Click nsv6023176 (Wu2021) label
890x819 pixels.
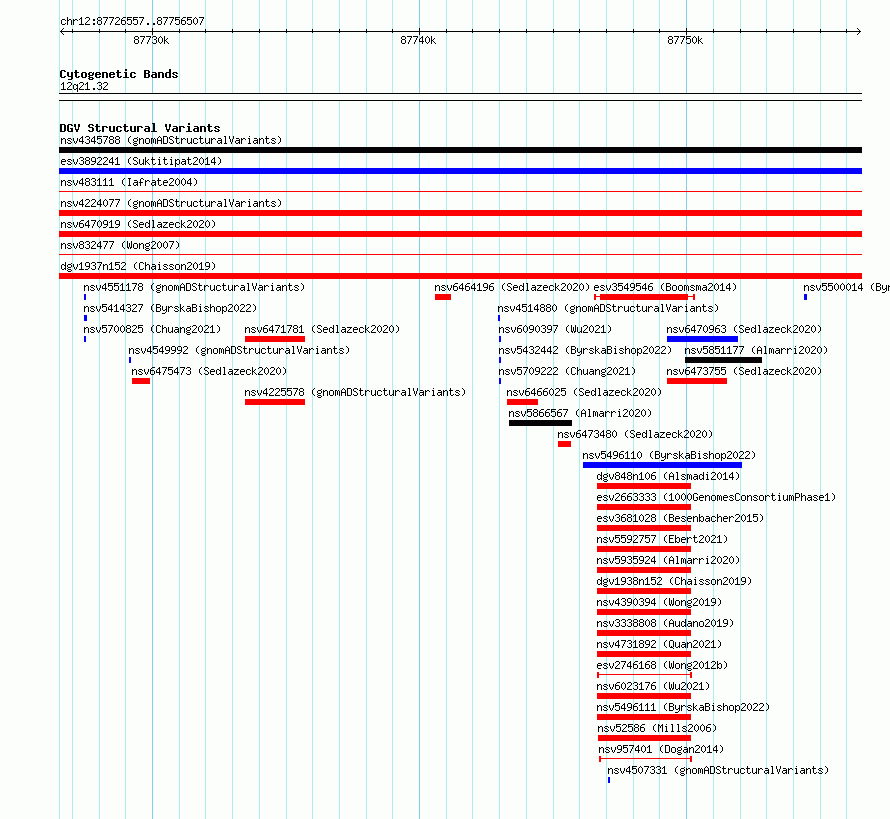coord(653,686)
